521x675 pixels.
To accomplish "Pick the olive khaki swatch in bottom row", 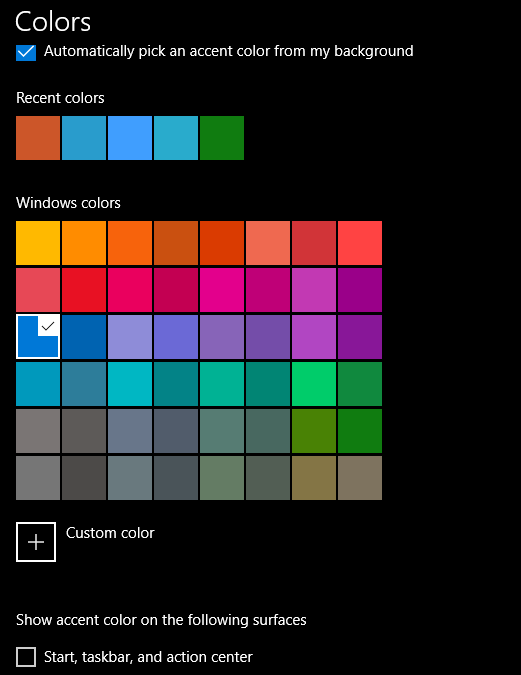I will (x=314, y=478).
